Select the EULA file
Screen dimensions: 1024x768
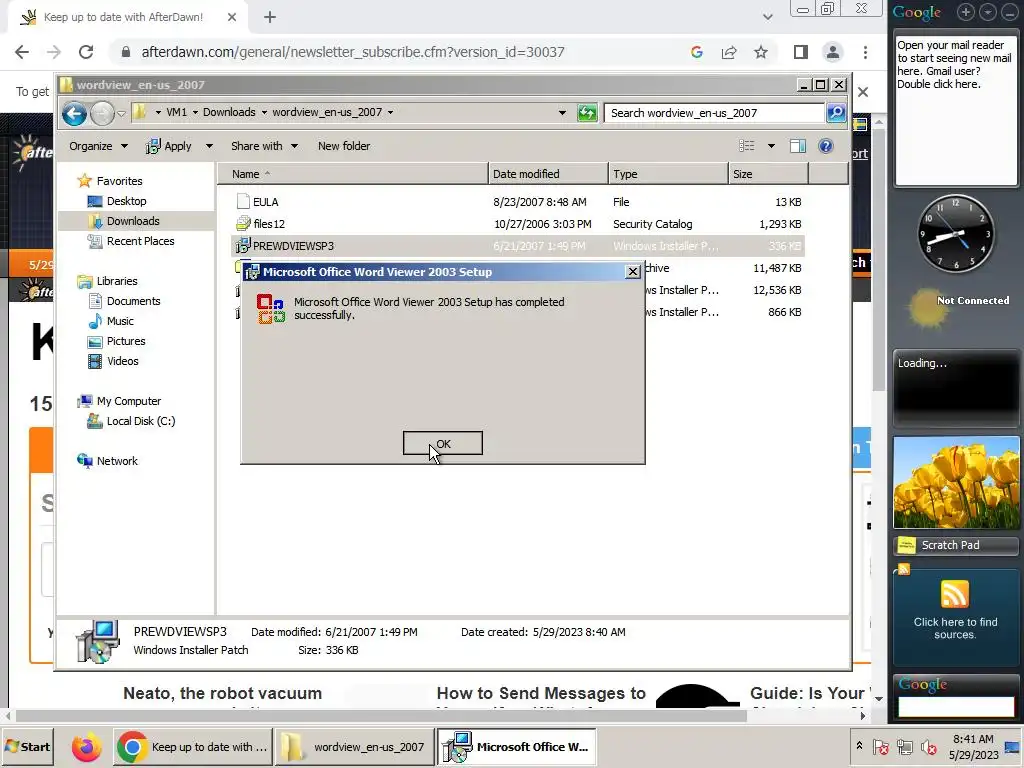265,202
